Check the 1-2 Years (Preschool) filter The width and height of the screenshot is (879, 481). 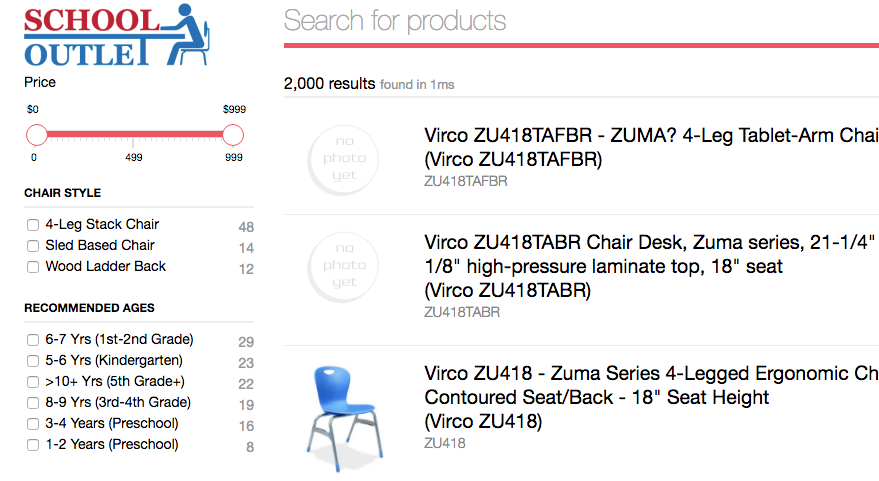pos(33,445)
